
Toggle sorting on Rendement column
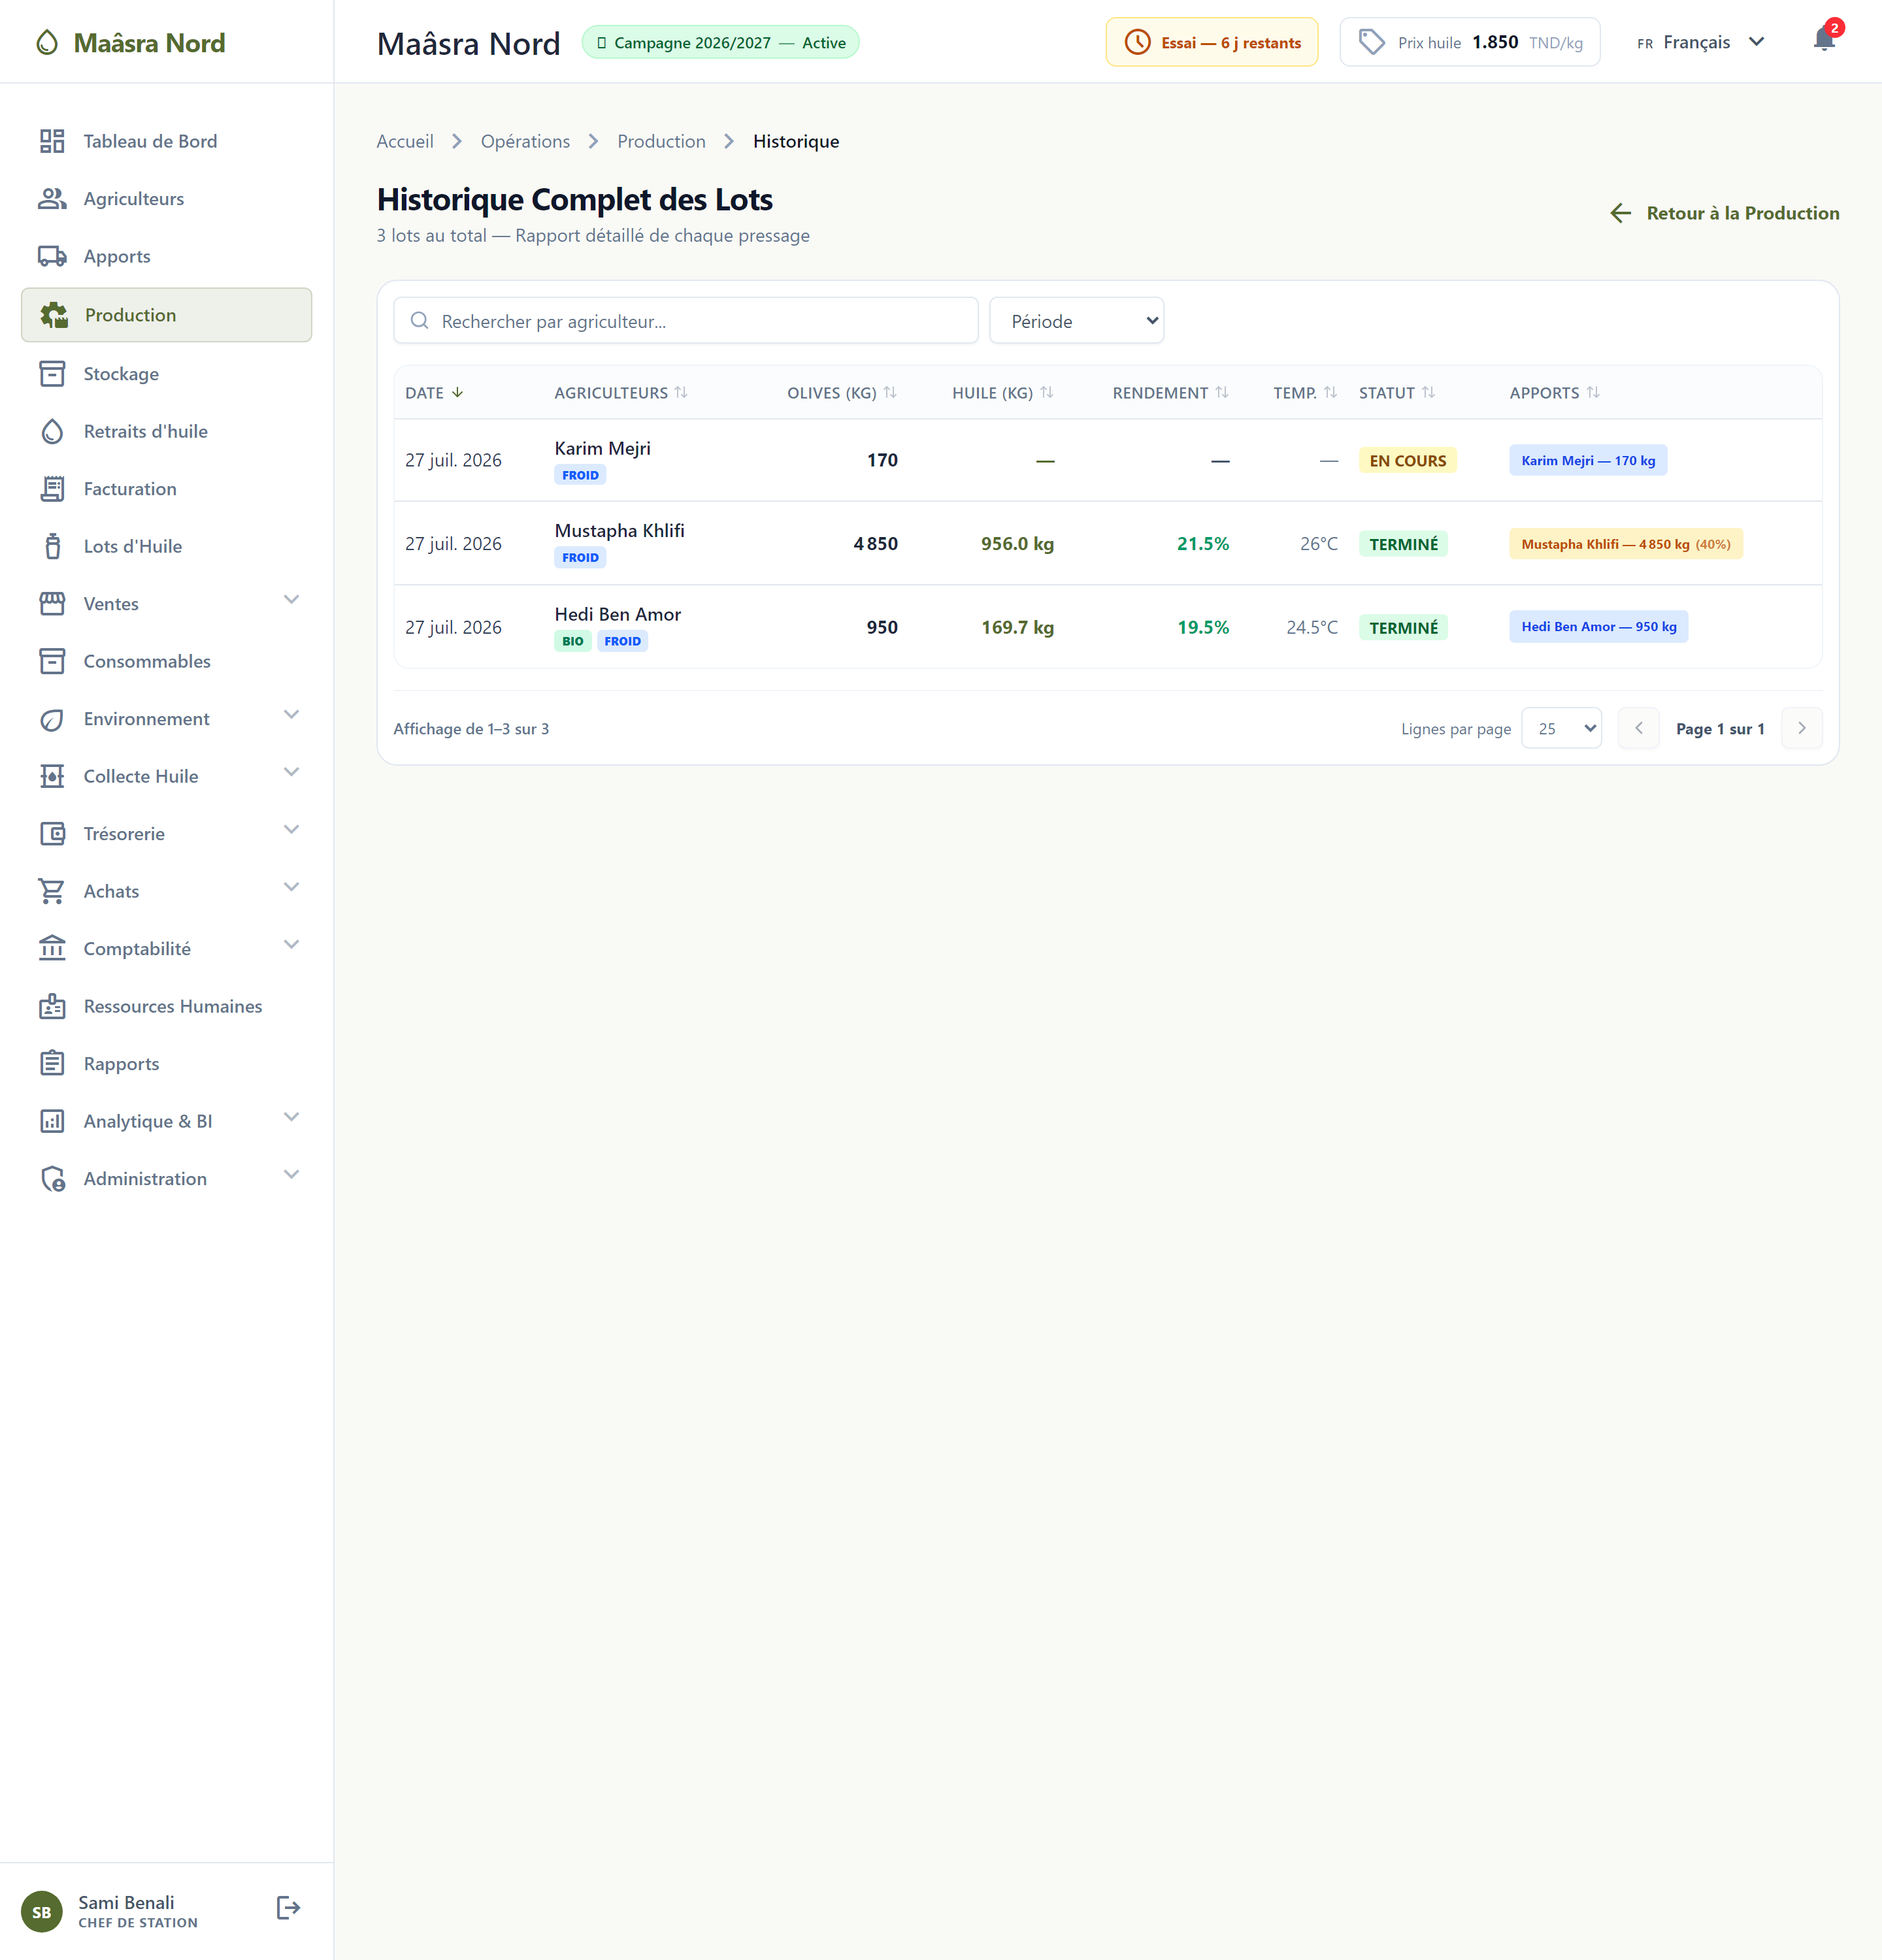click(1170, 393)
